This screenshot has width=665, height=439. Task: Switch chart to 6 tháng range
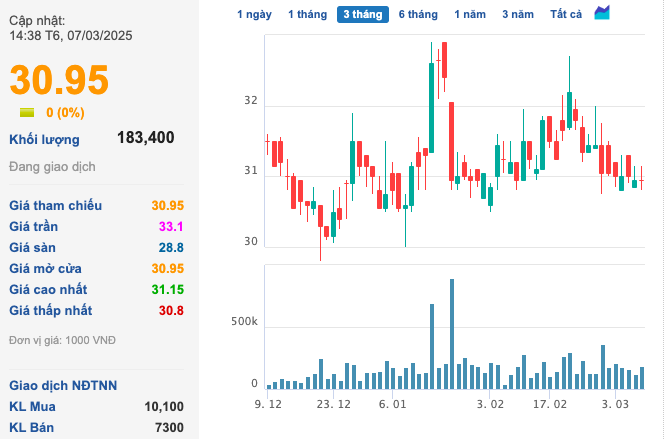tap(418, 14)
